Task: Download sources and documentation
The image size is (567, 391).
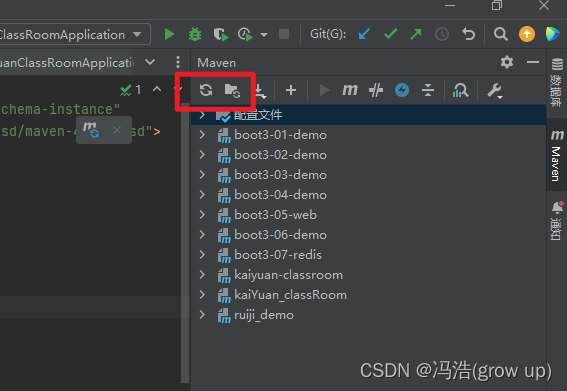Action: pyautogui.click(x=260, y=91)
